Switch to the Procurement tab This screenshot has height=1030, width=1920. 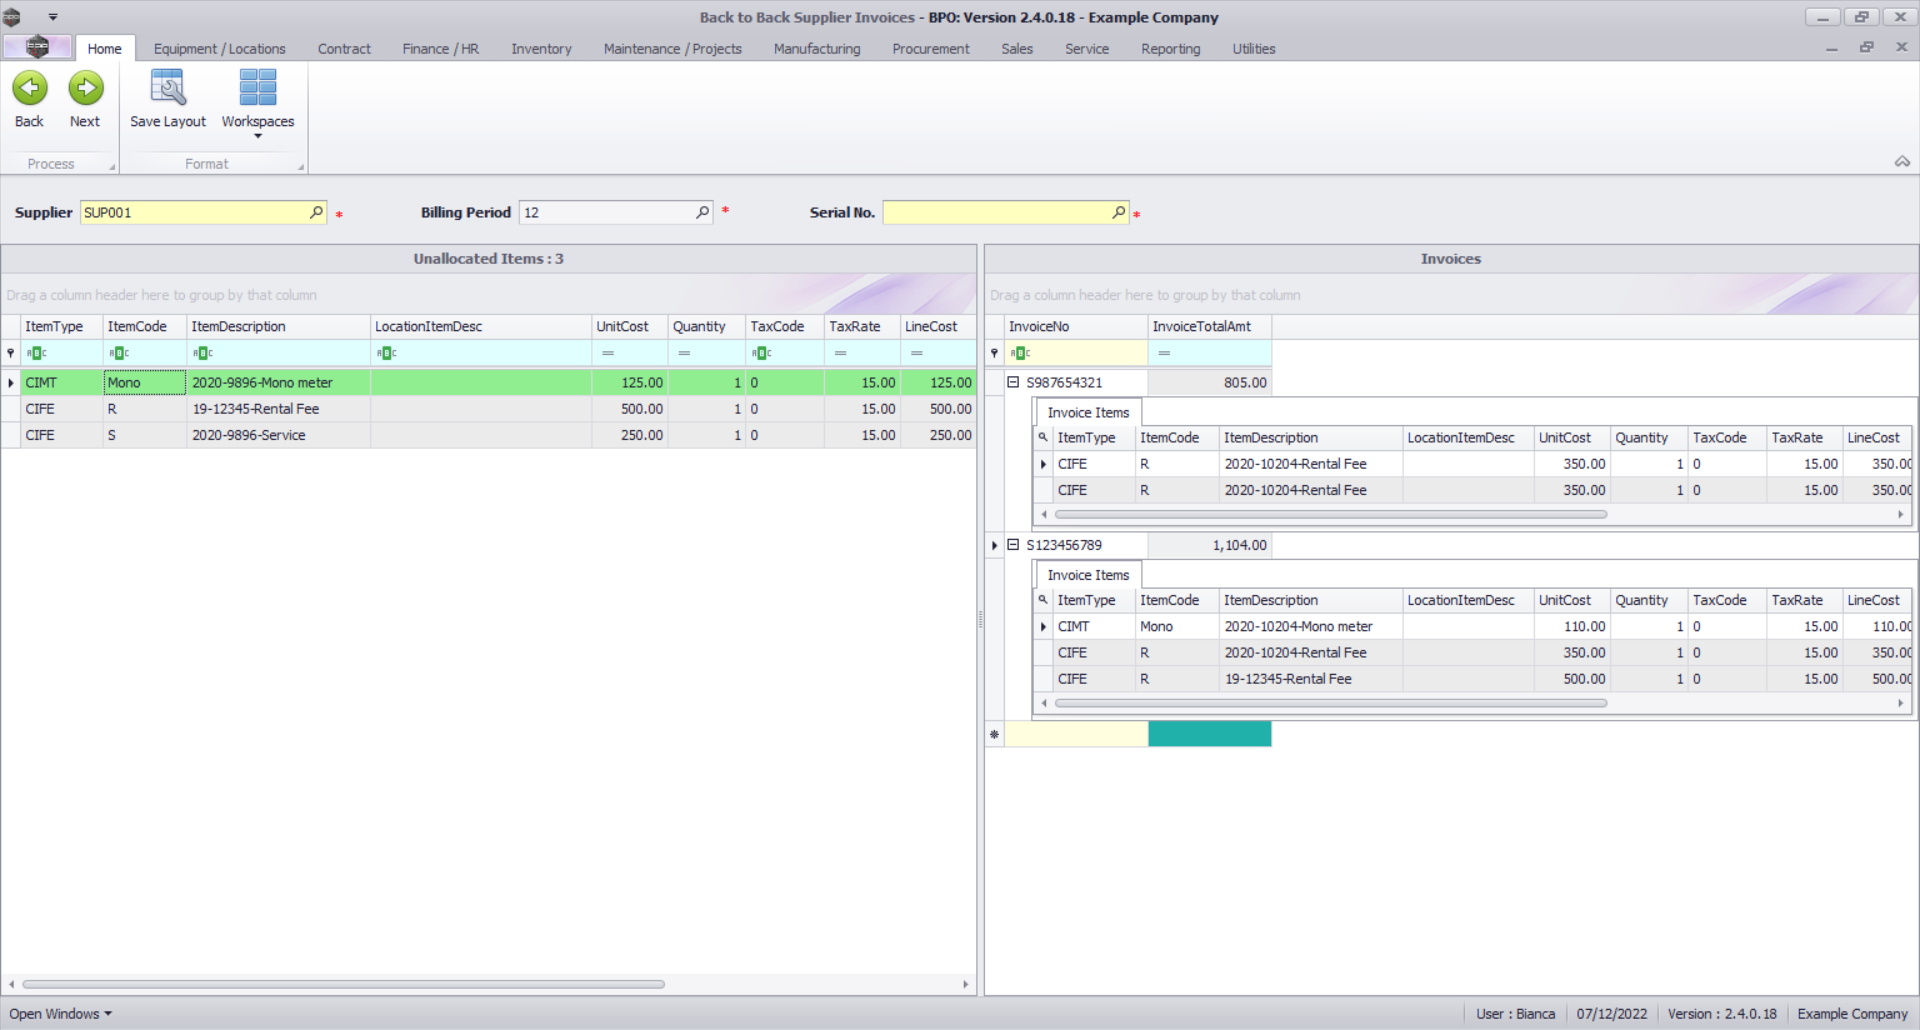click(930, 49)
